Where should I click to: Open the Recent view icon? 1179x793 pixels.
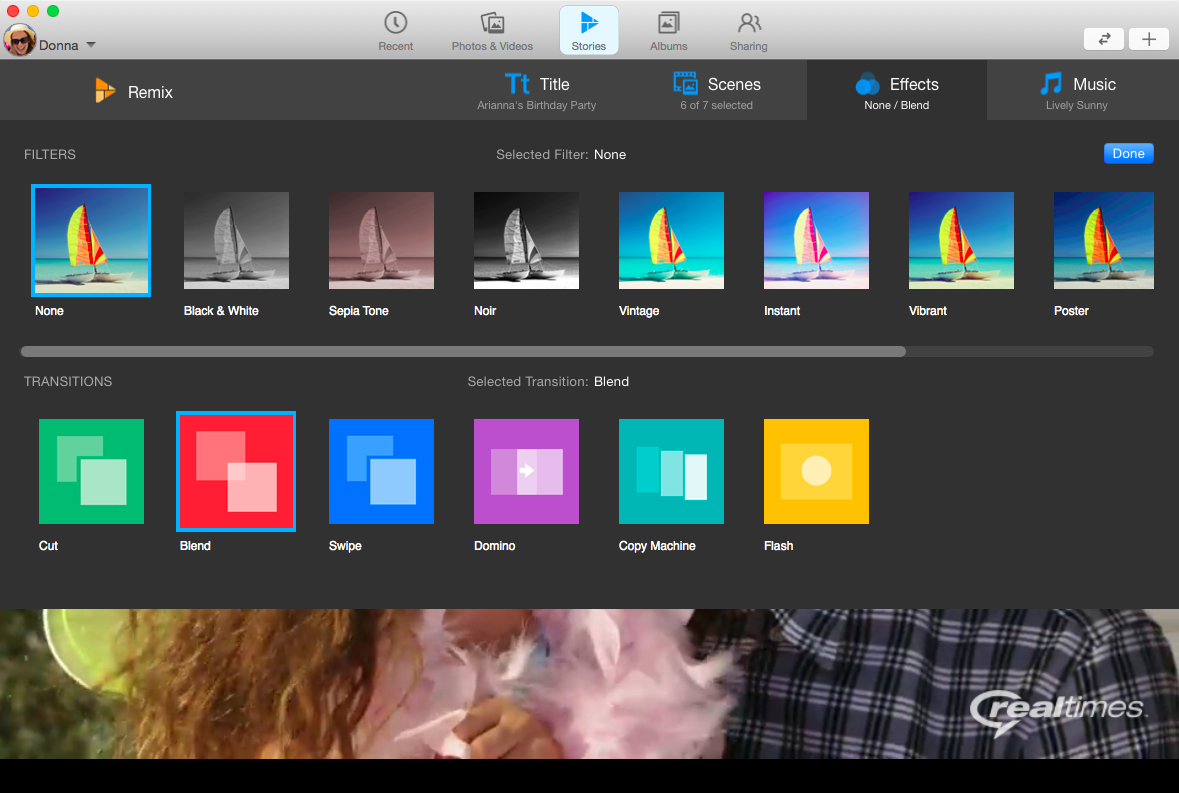395,29
